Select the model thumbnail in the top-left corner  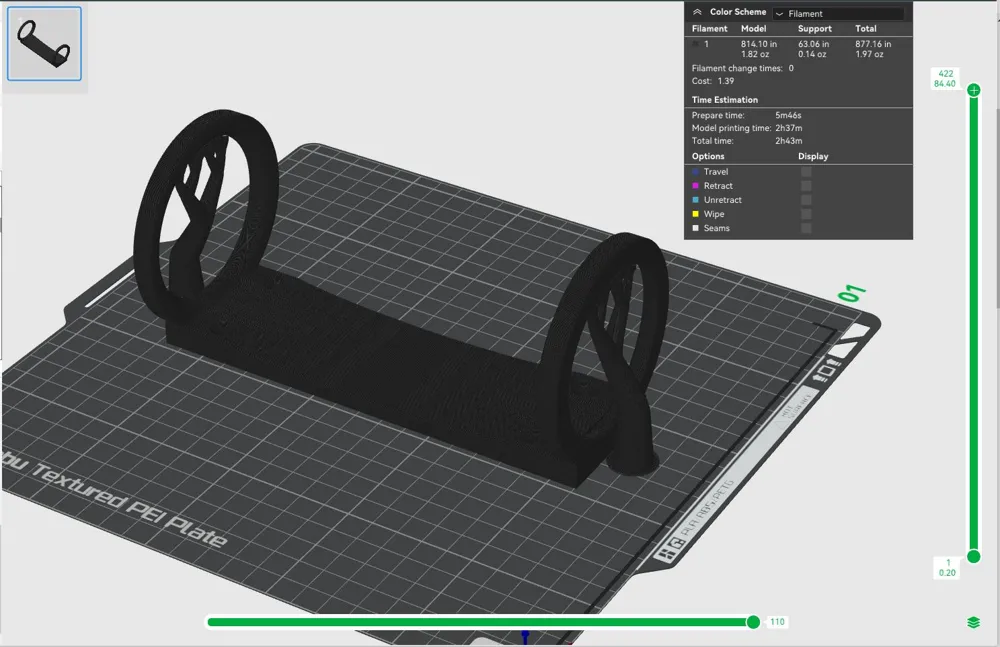tap(44, 43)
